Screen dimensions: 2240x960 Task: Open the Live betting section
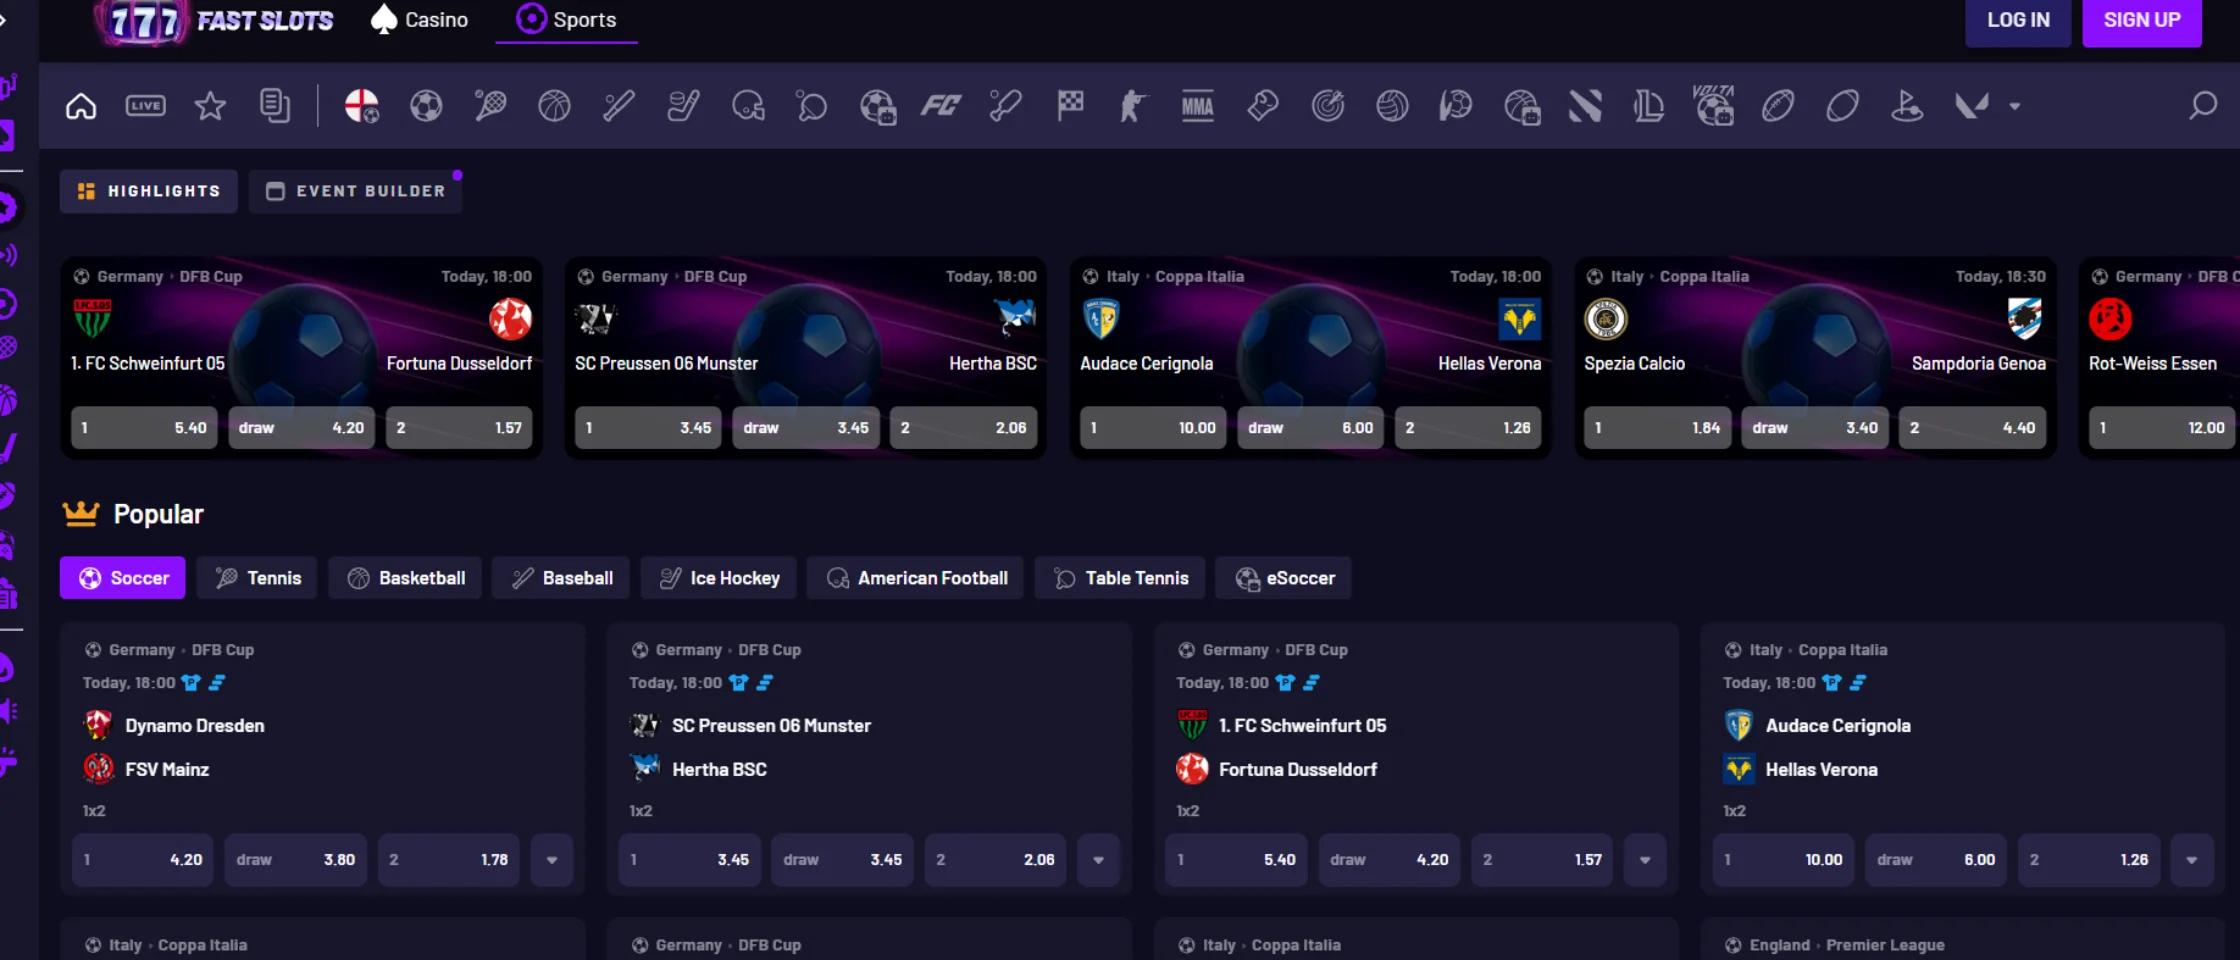(x=145, y=105)
